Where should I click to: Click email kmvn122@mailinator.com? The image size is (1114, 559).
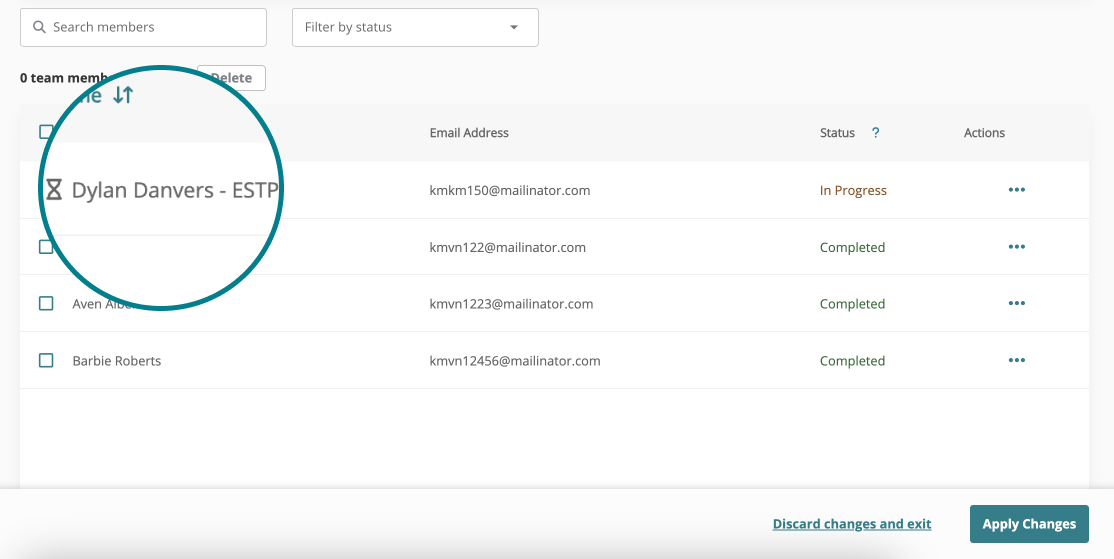point(507,247)
